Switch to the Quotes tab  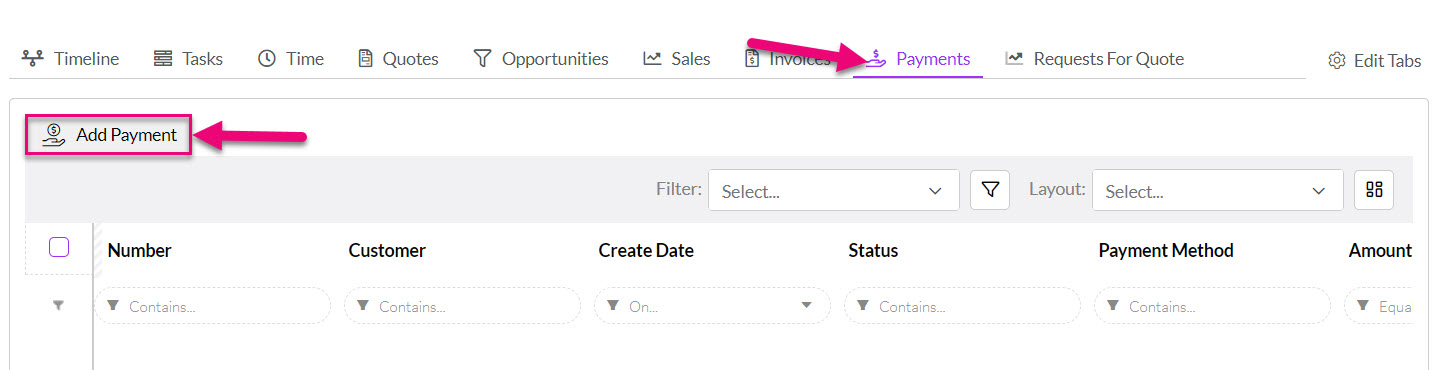point(398,59)
